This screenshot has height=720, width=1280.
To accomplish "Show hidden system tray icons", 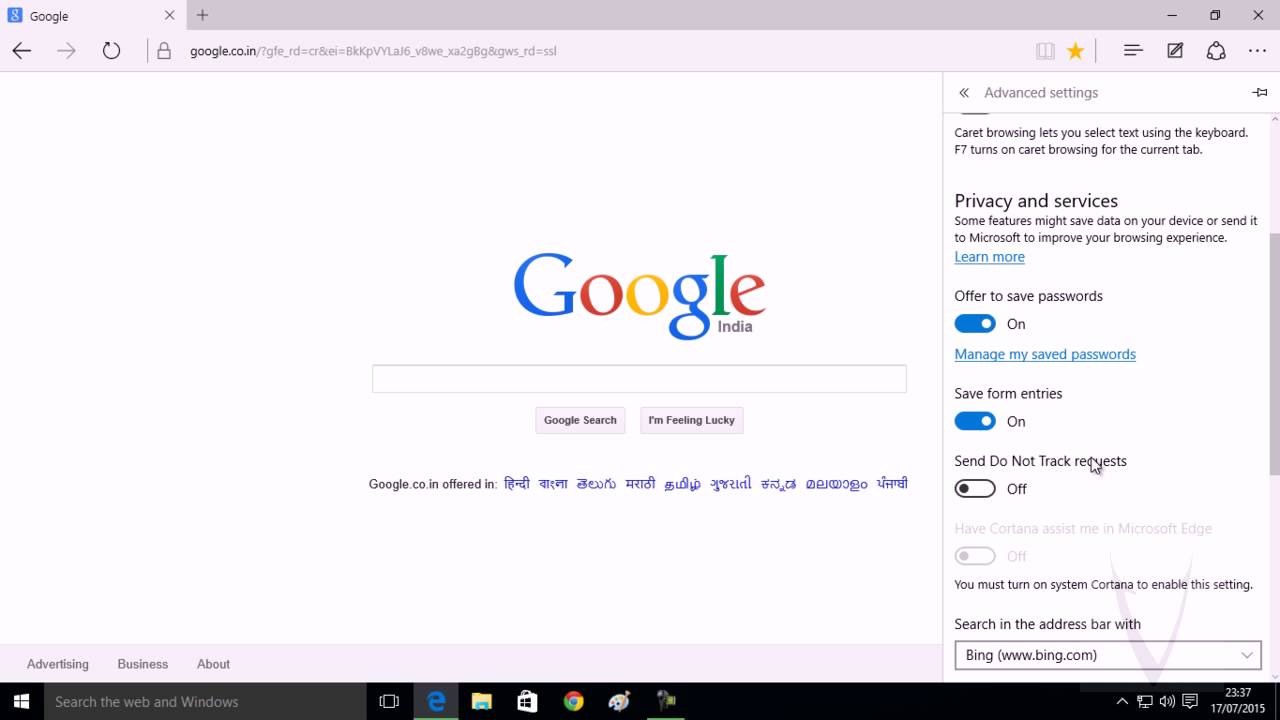I will pyautogui.click(x=1122, y=702).
